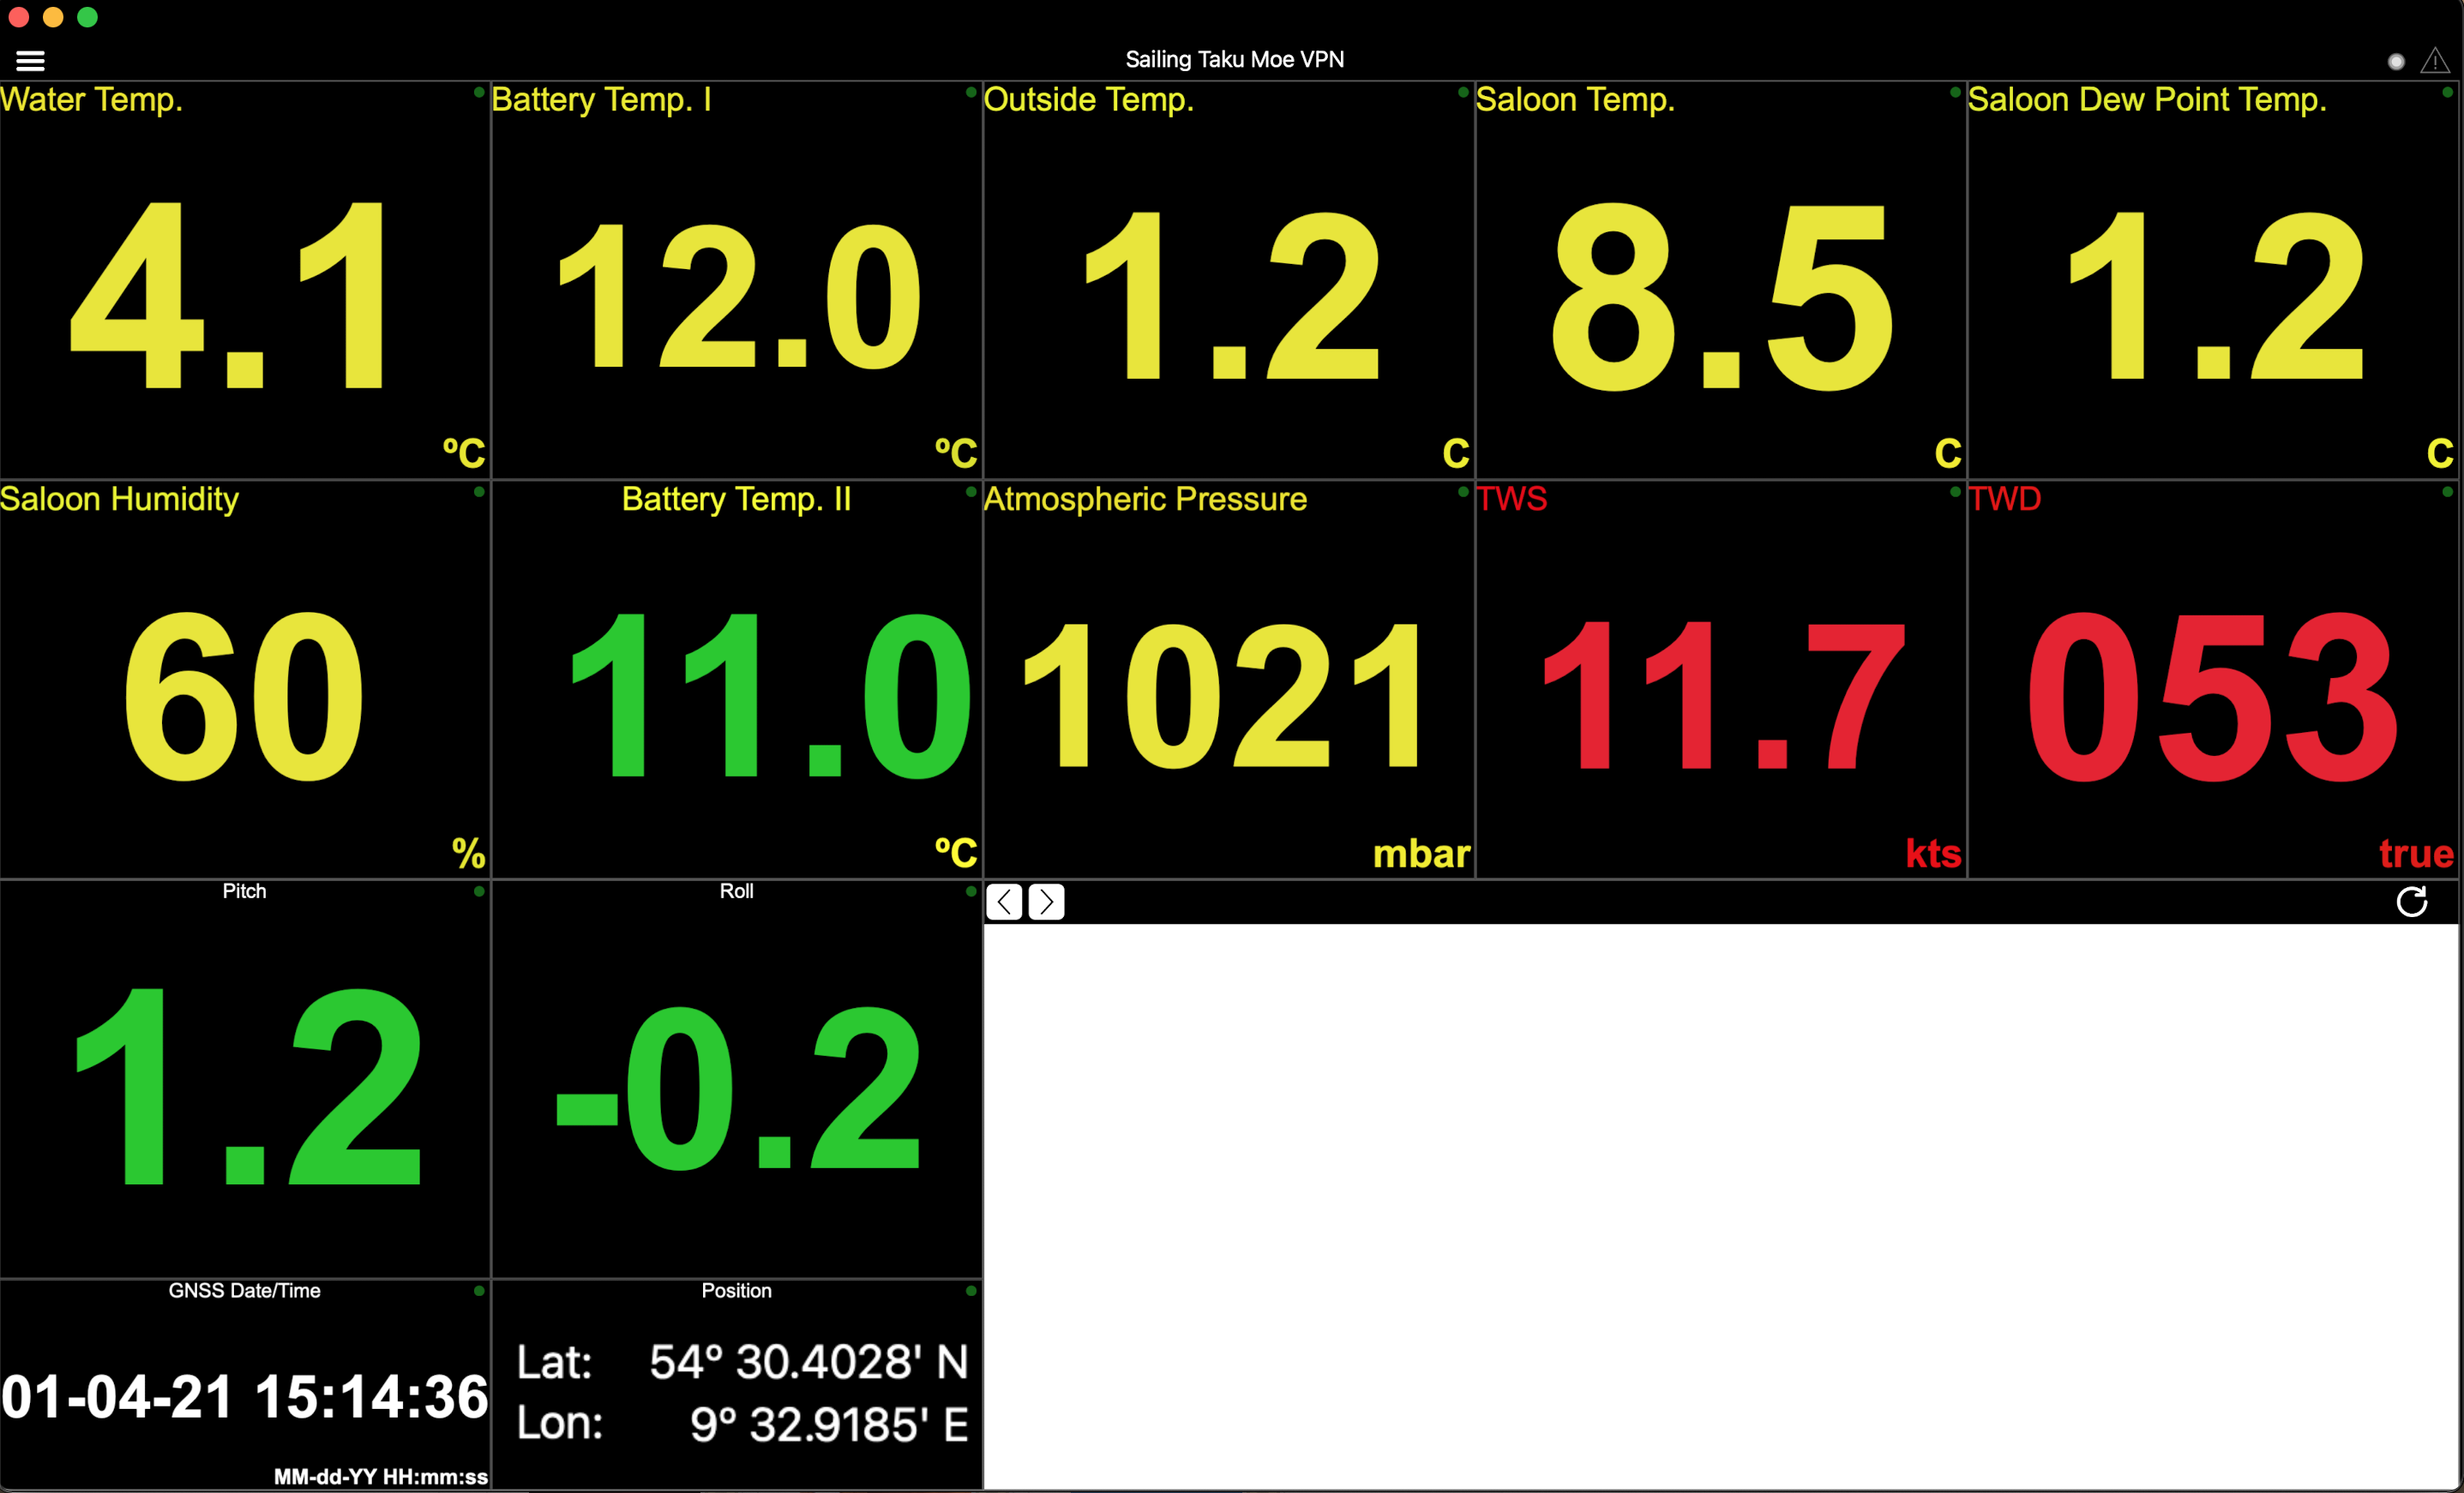
Task: Select the Atmospheric Pressure 1021 value
Action: tap(1222, 696)
